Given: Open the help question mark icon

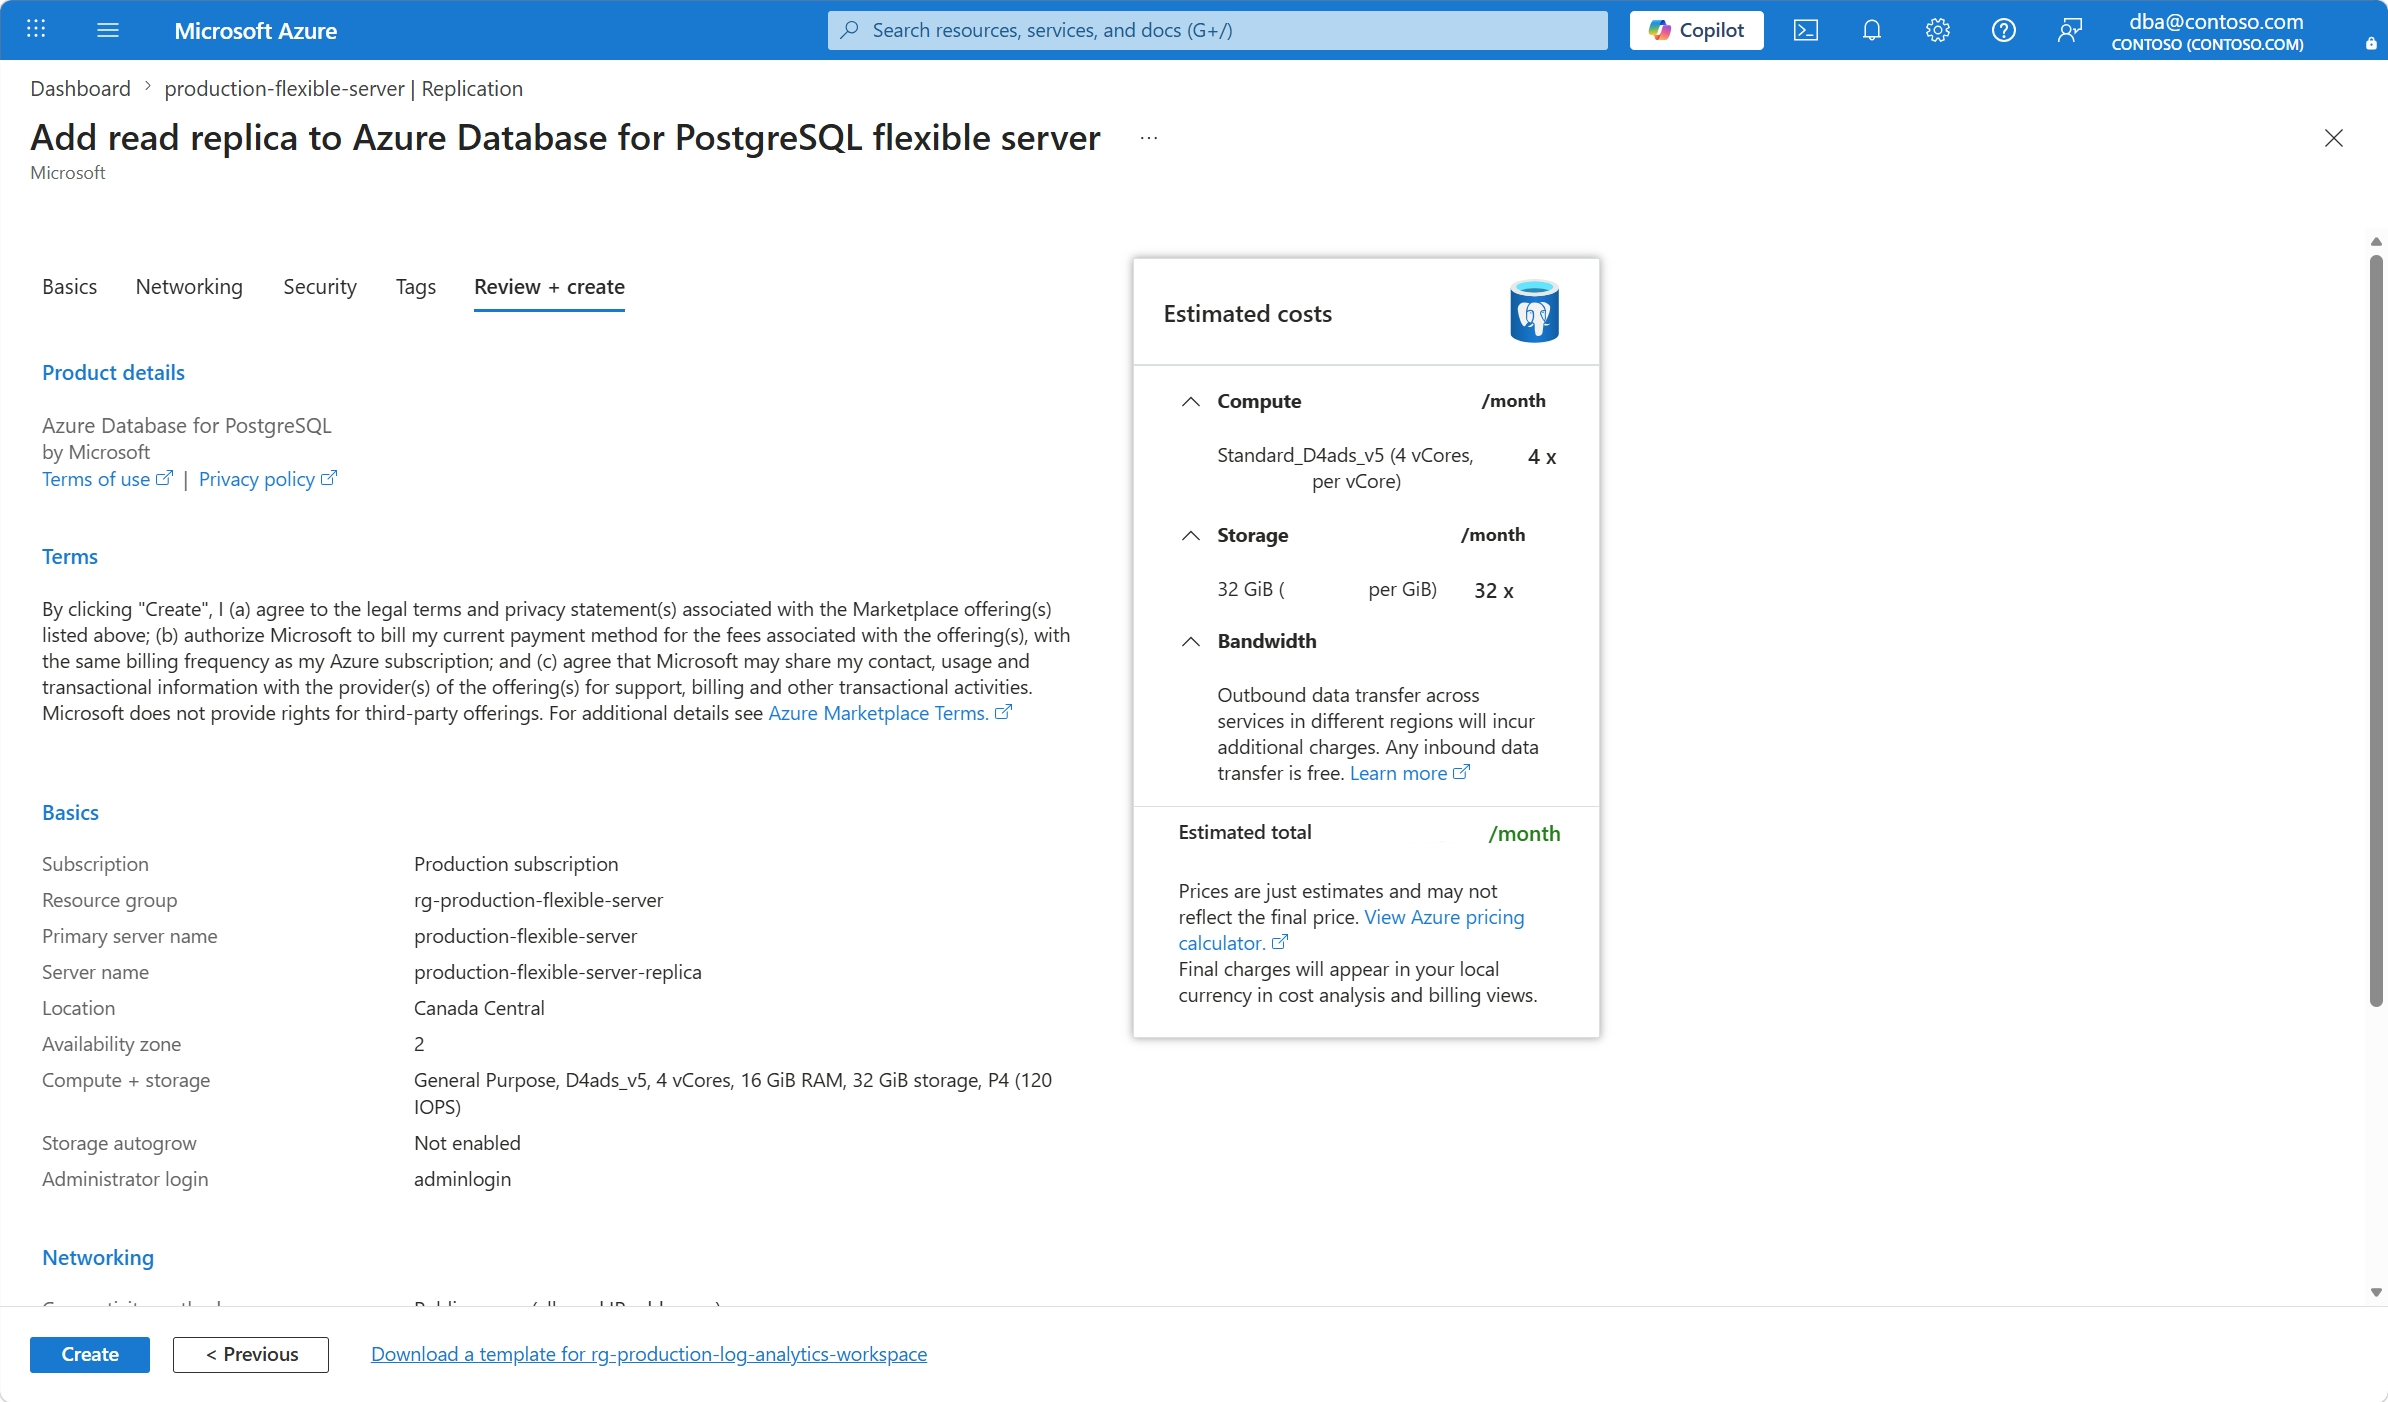Looking at the screenshot, I should click(2003, 30).
